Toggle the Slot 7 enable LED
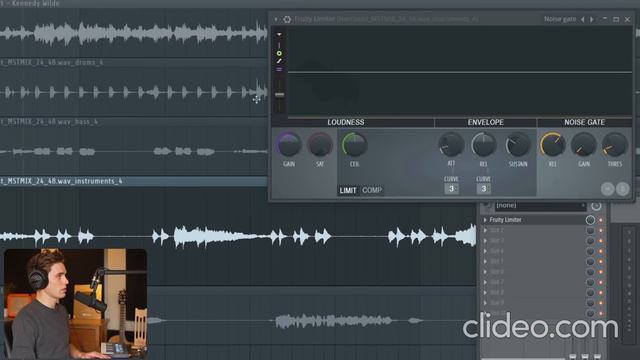The width and height of the screenshot is (640, 360). (600, 282)
